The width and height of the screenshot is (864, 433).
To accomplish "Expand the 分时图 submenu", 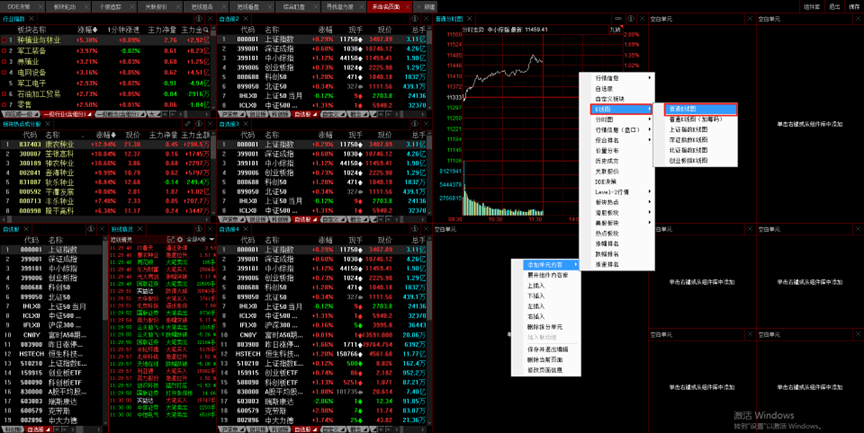I will (622, 120).
